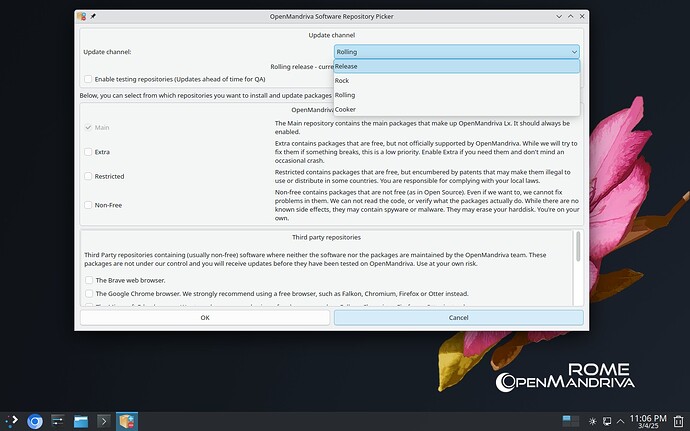
Task: Launch Chromium browser from taskbar
Action: tap(35, 421)
